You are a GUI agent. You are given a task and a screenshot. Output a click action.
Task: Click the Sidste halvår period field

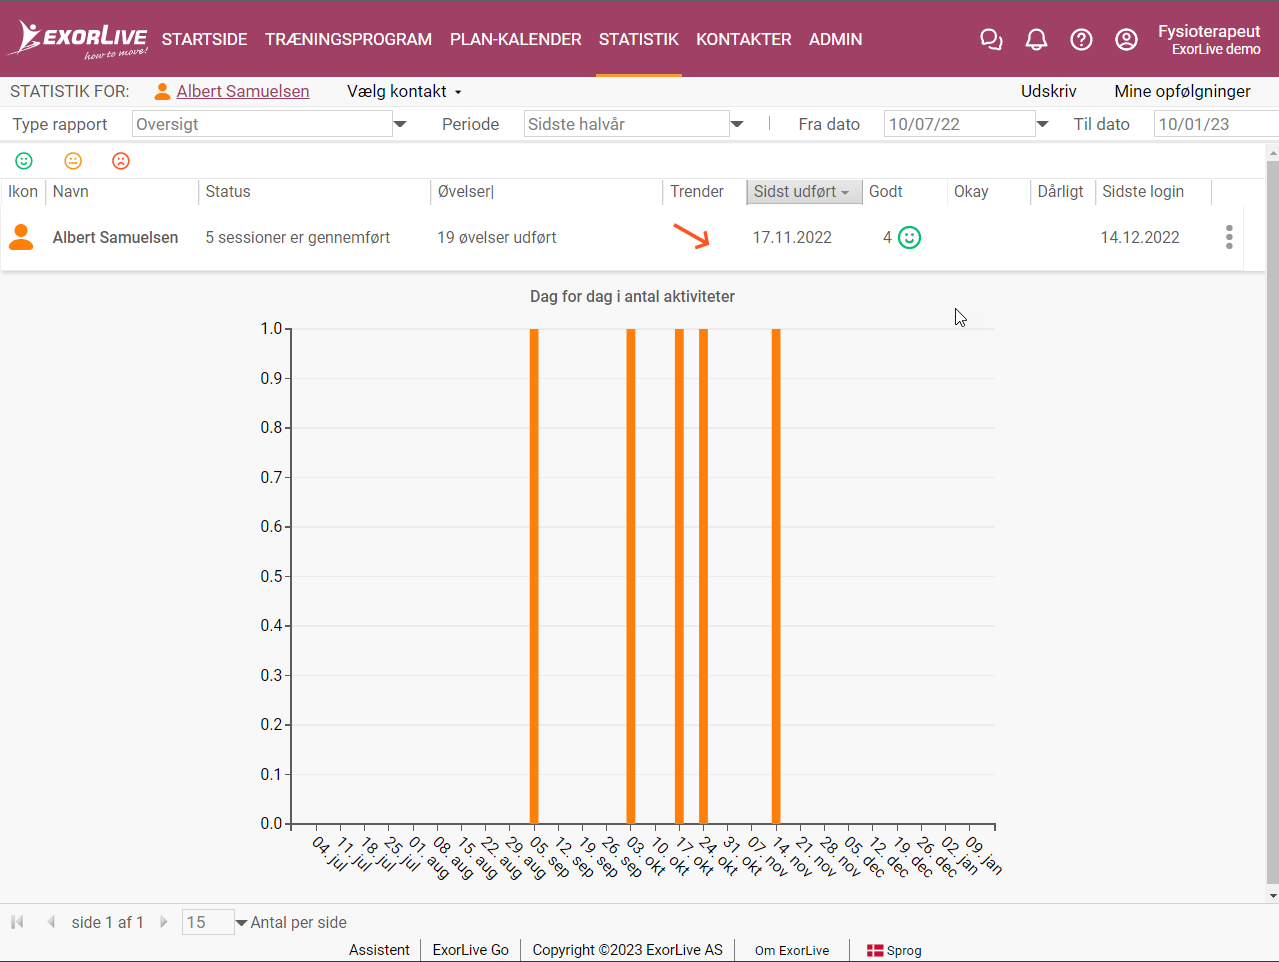click(x=627, y=124)
